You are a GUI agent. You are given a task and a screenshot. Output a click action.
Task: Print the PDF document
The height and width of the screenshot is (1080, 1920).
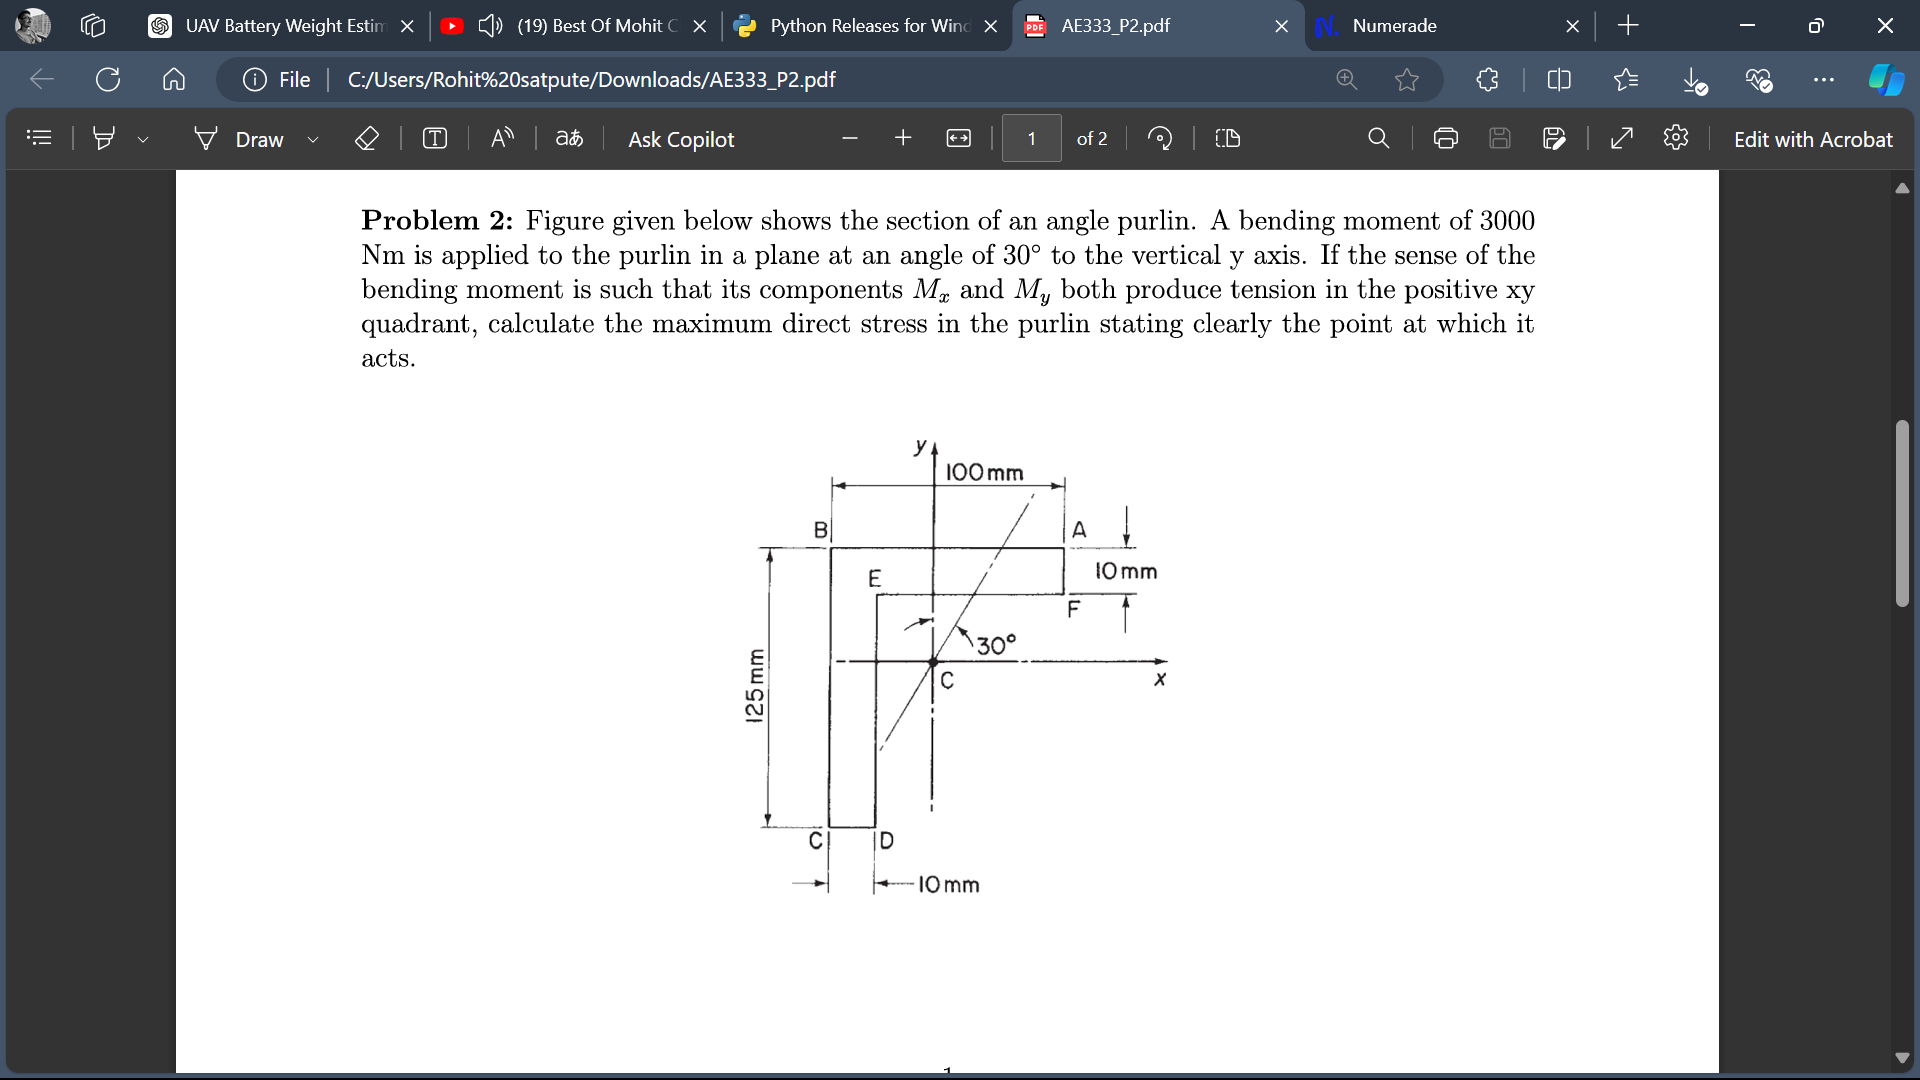point(1445,138)
